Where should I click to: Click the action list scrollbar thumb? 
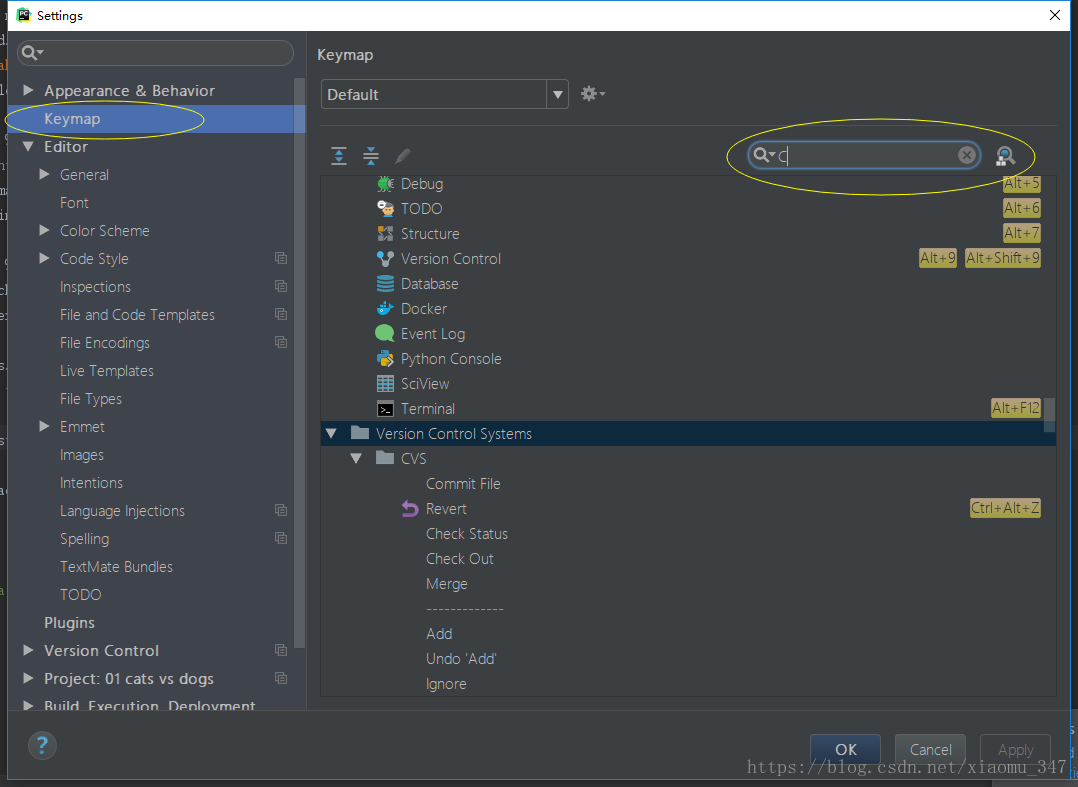pyautogui.click(x=1049, y=414)
